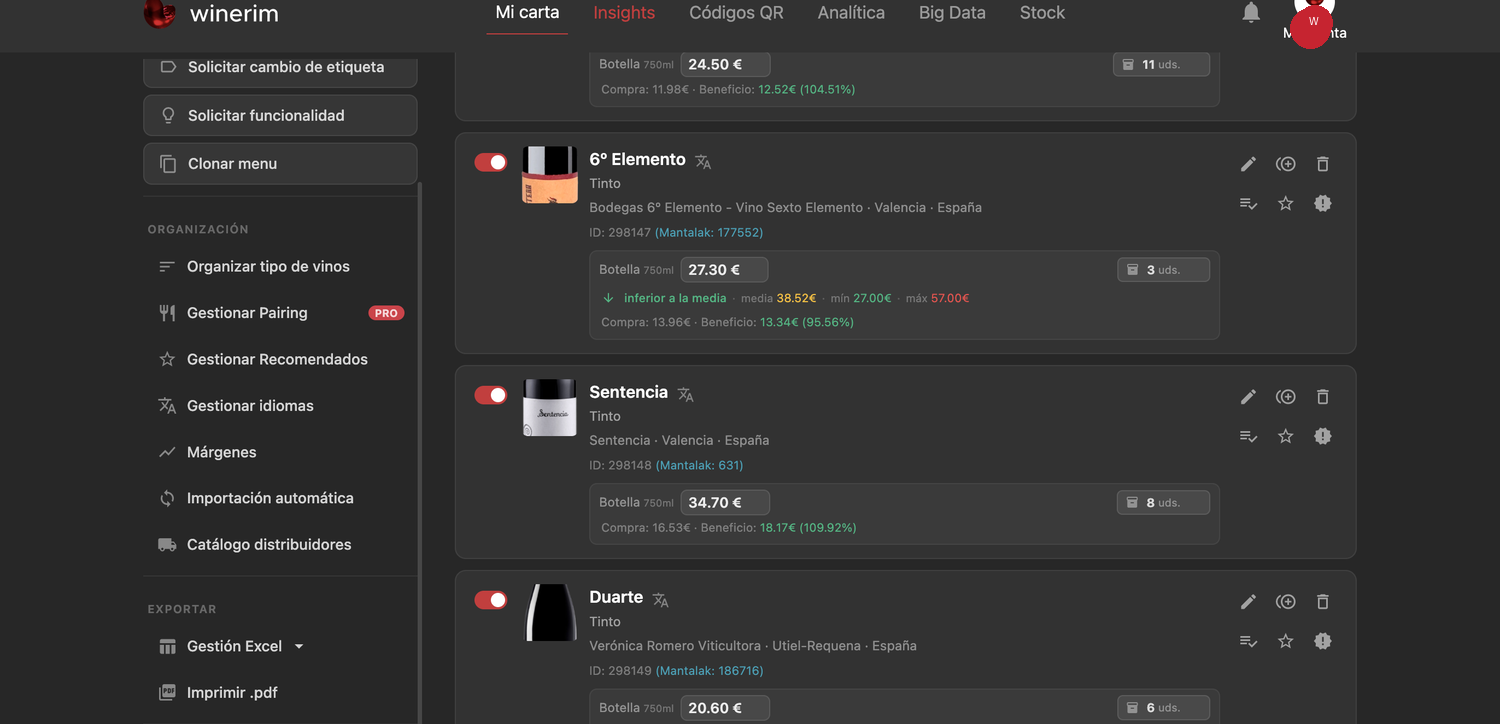The image size is (1500, 724).
Task: Mark Duarte as recommended with star icon
Action: click(1286, 641)
